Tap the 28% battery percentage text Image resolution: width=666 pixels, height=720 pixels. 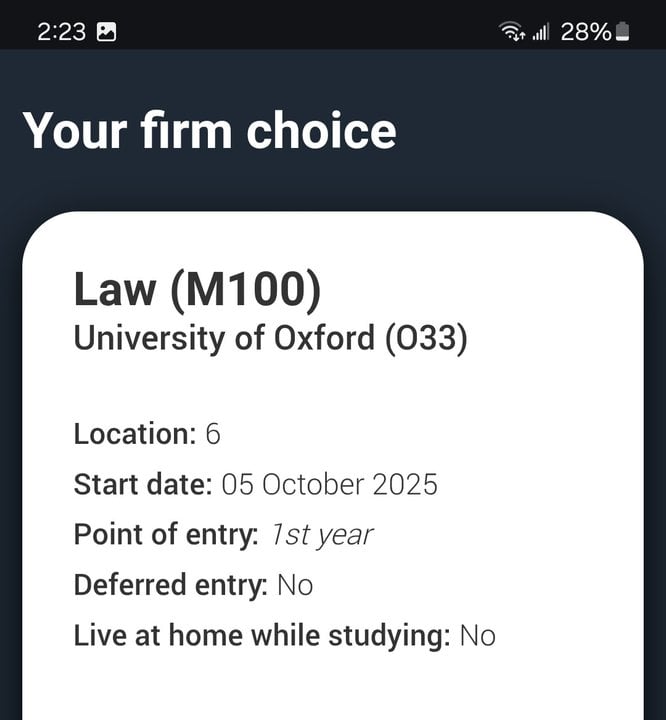click(x=585, y=32)
